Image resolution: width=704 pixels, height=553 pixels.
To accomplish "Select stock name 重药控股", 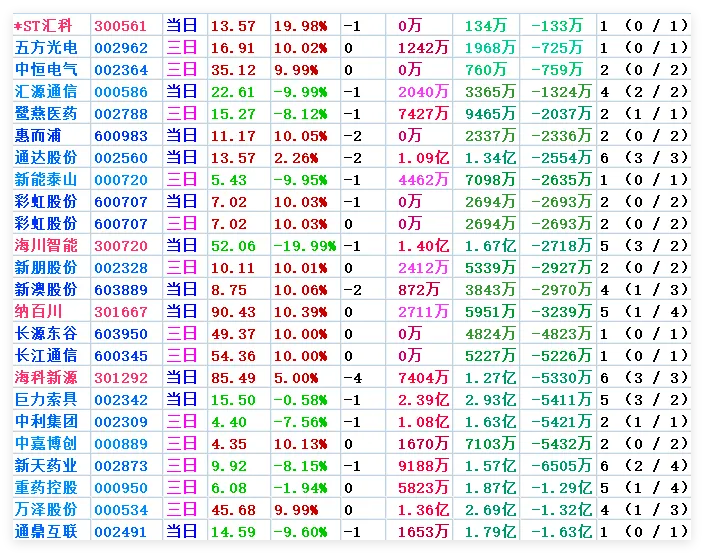I will click(x=46, y=487).
